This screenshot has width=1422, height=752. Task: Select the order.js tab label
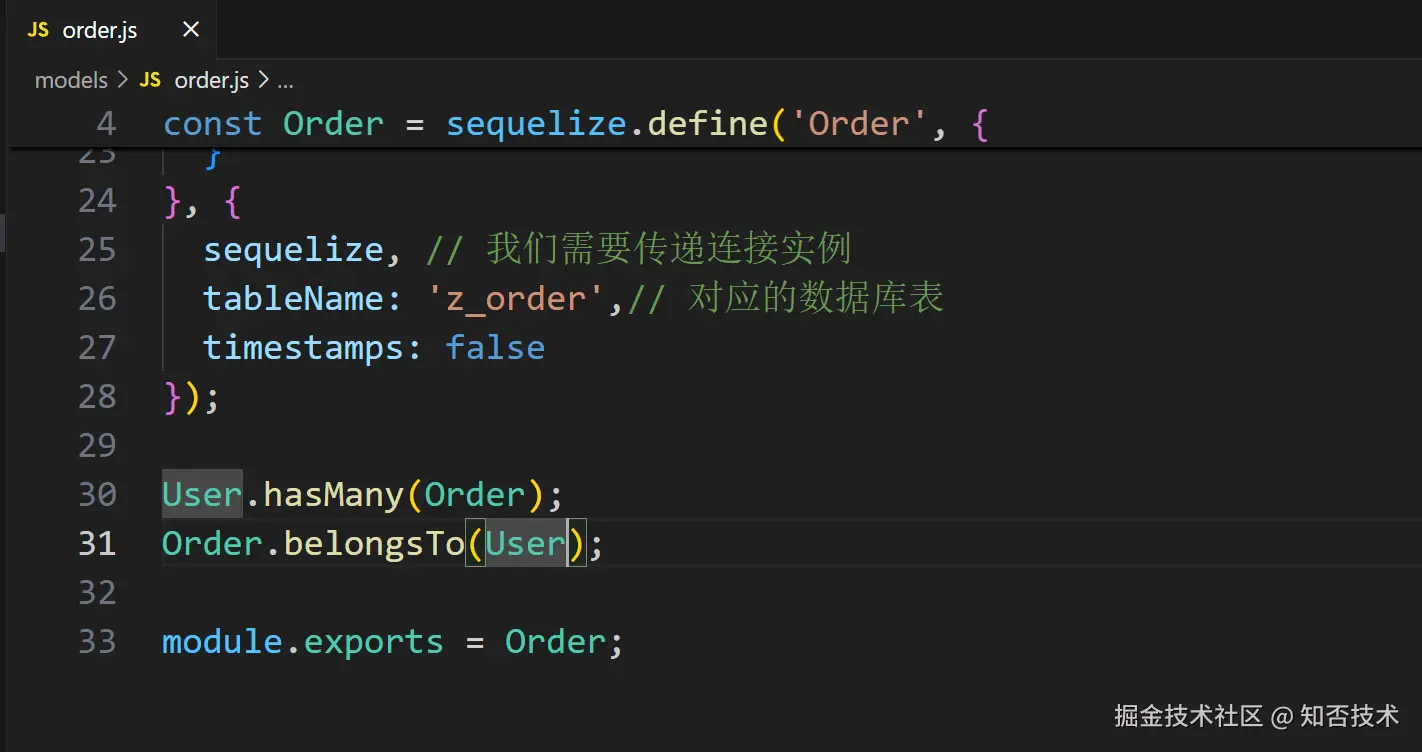[x=100, y=30]
